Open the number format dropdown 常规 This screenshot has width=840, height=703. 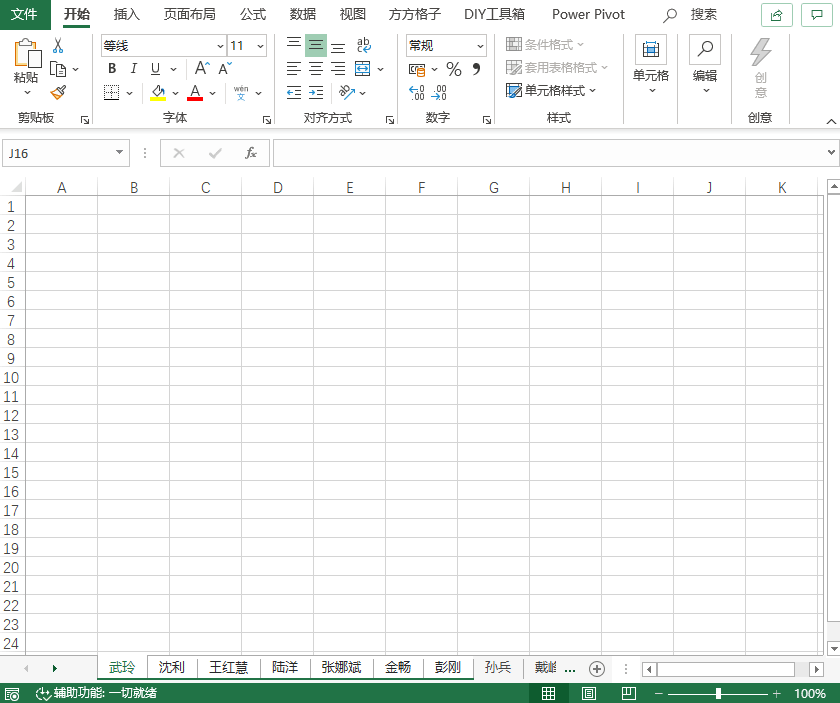click(480, 46)
